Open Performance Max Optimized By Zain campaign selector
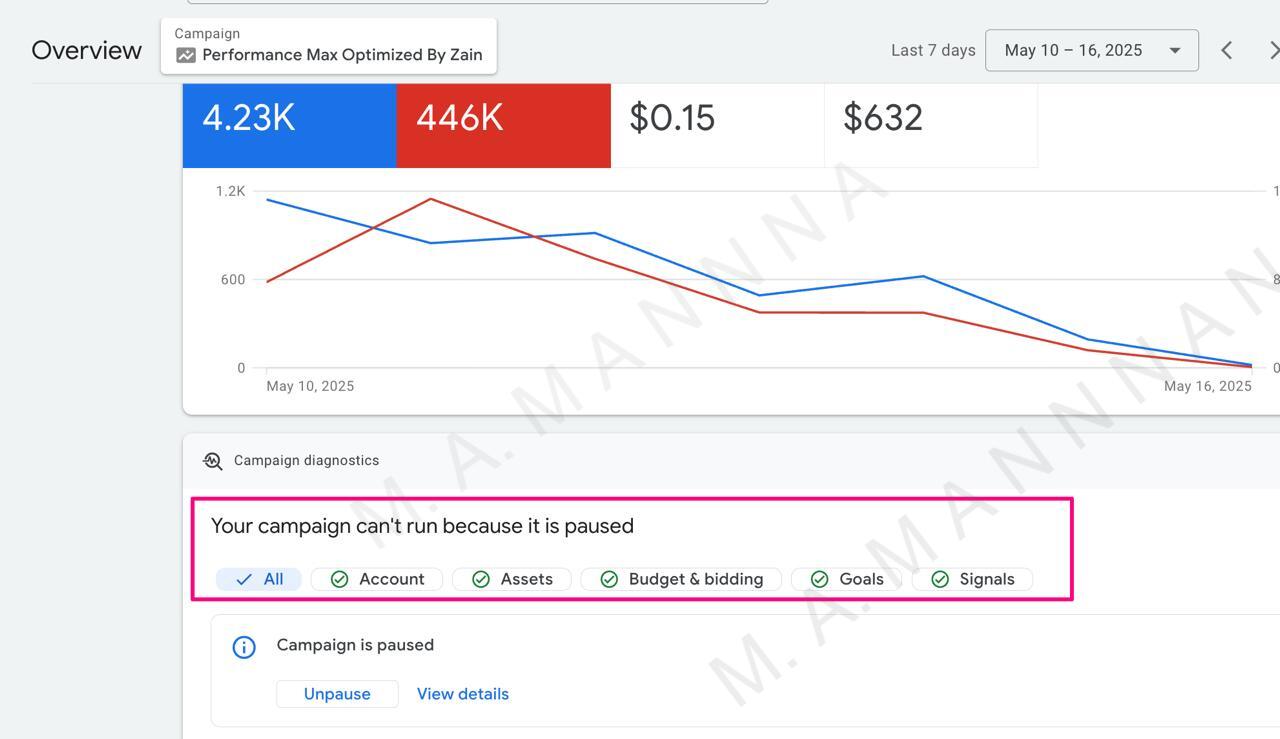 pos(328,46)
